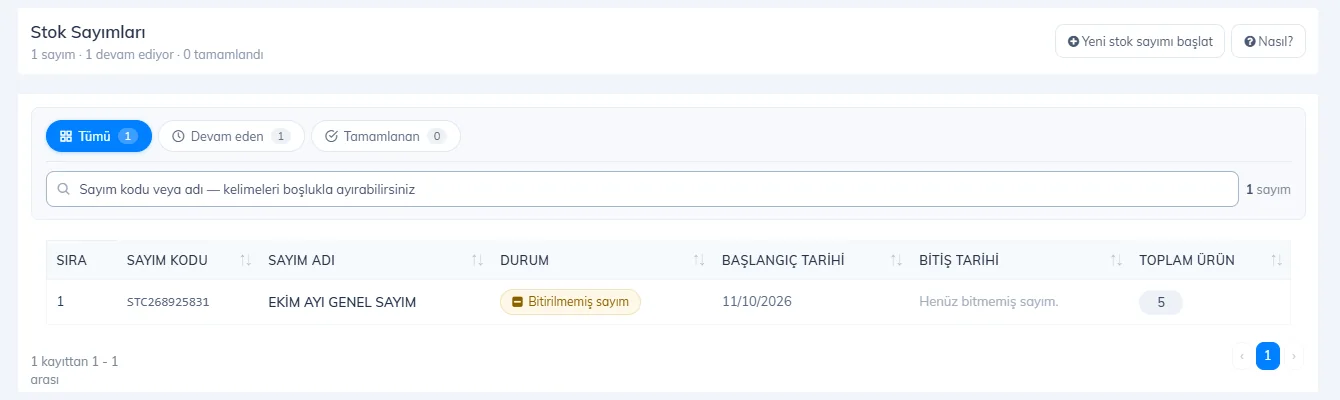Sort by BİTİŞ TARİHİ column arrows

pos(1116,260)
